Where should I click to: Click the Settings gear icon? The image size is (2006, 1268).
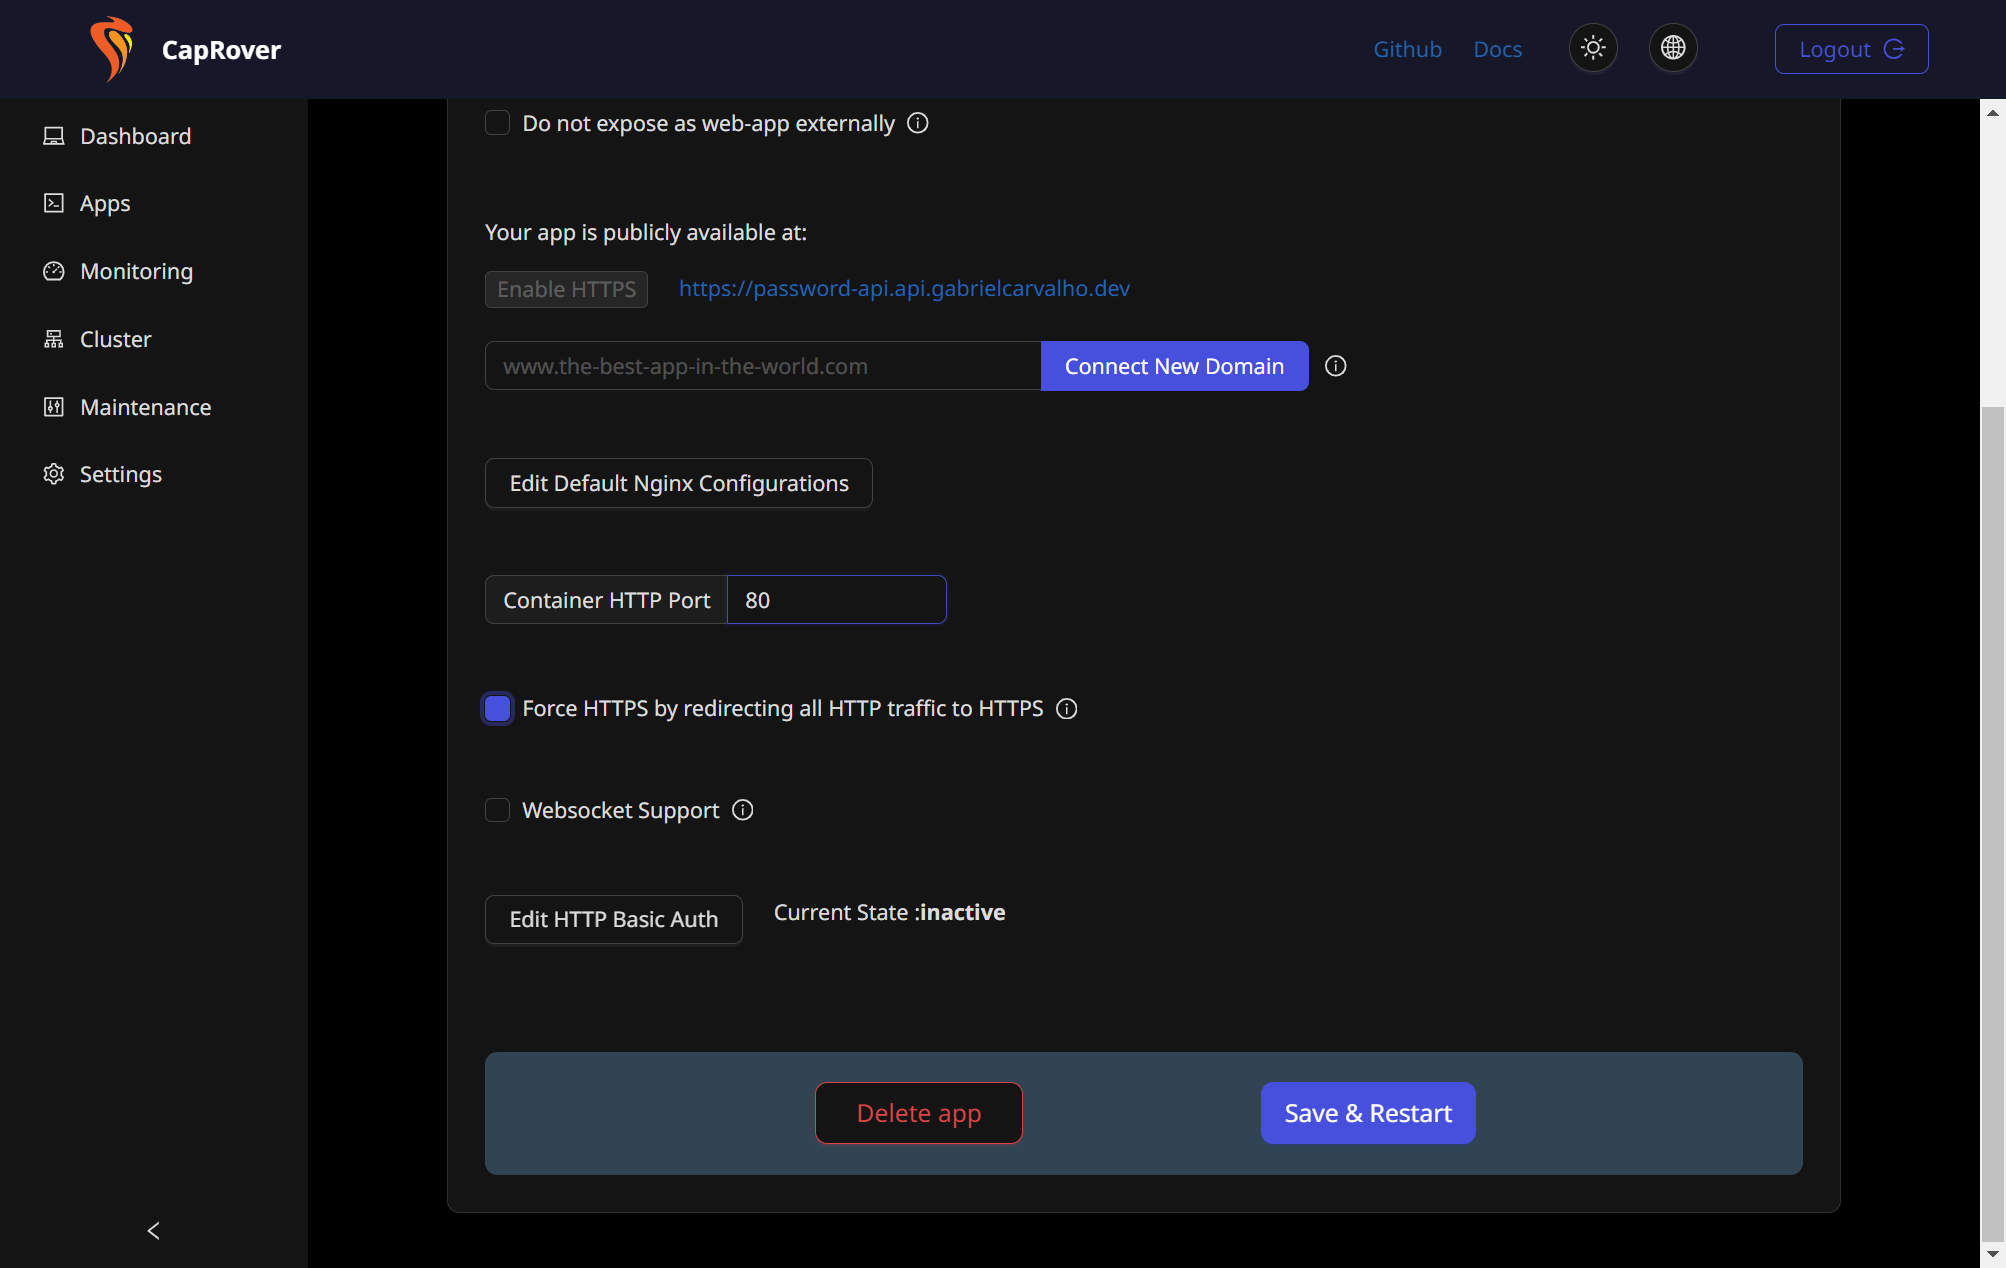tap(54, 474)
